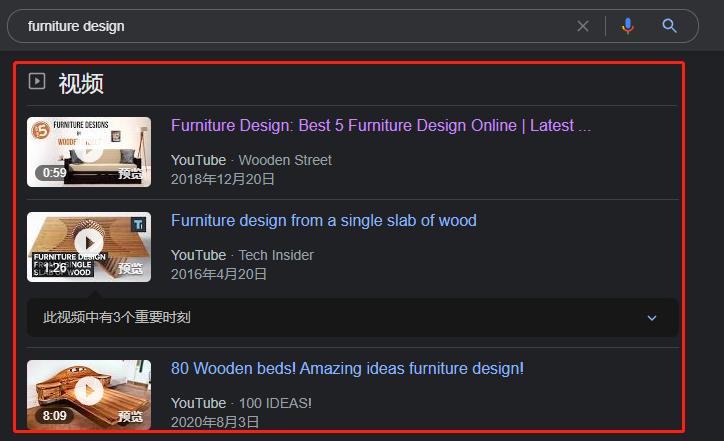Click the 1:26 duration badge
724x441 pixels.
pyautogui.click(x=52, y=268)
